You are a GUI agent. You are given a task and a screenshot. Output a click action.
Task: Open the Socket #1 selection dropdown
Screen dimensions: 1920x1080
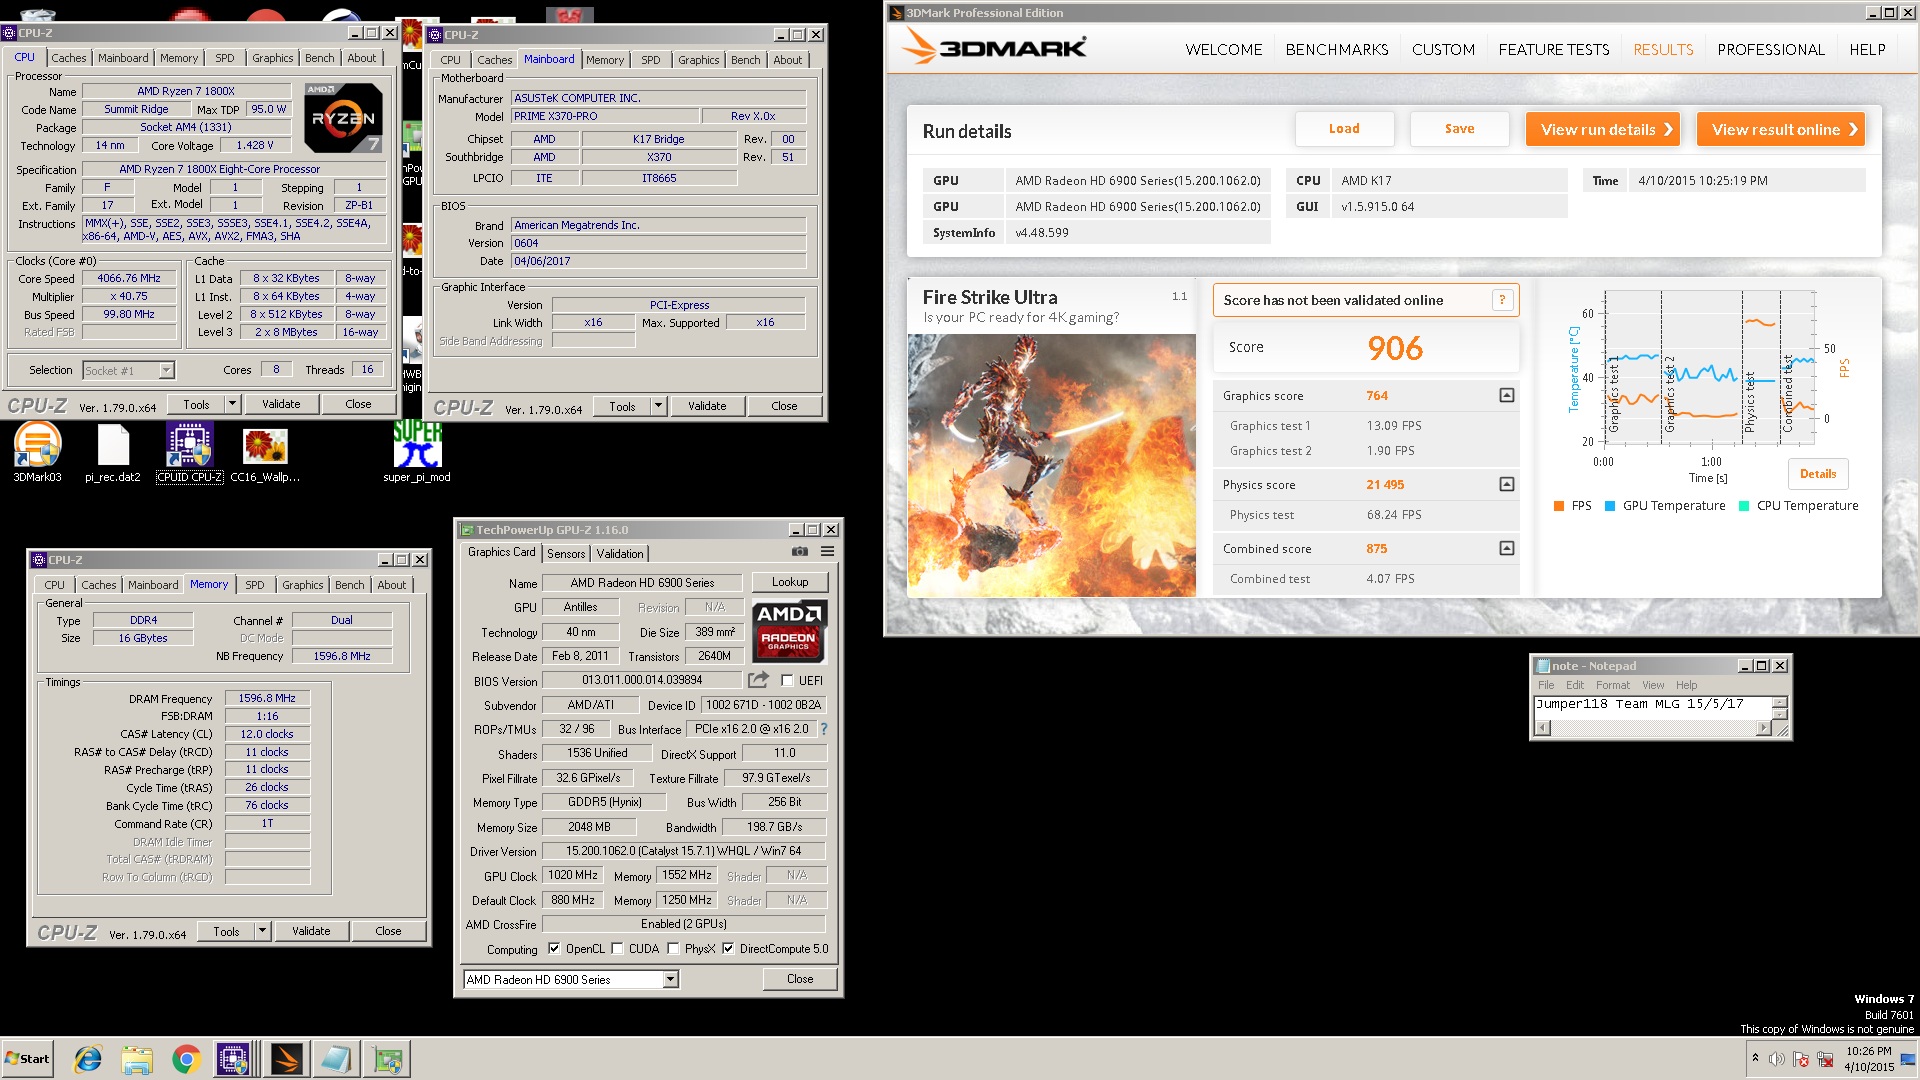[166, 371]
